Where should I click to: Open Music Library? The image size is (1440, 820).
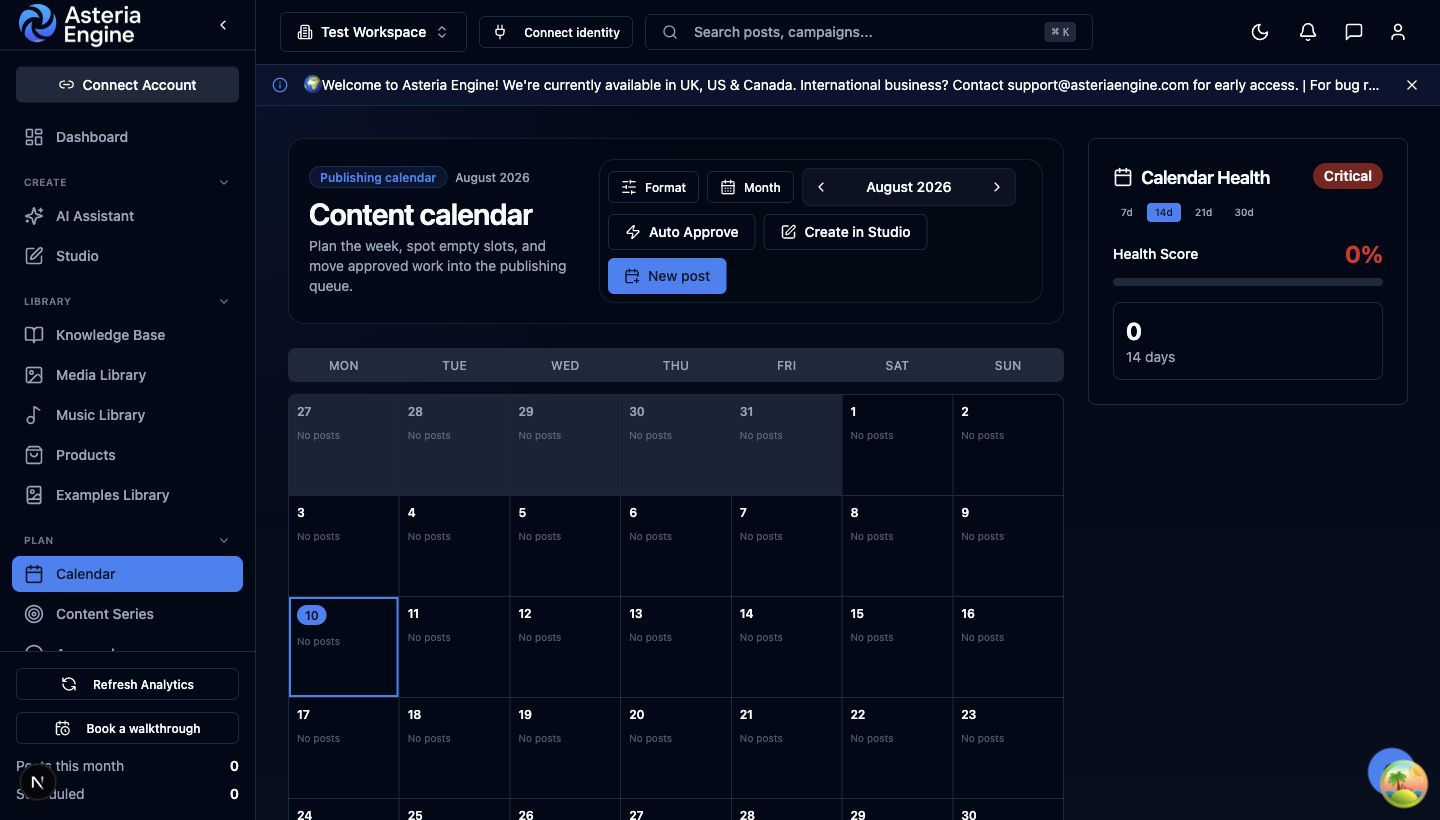pyautogui.click(x=127, y=415)
